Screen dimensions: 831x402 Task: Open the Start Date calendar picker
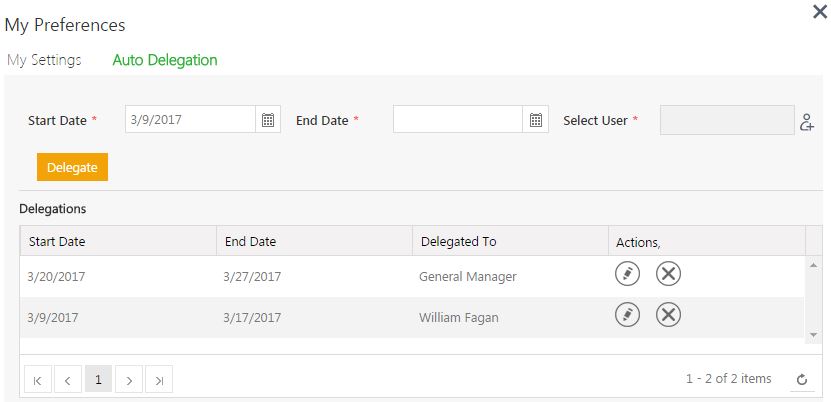pos(268,120)
